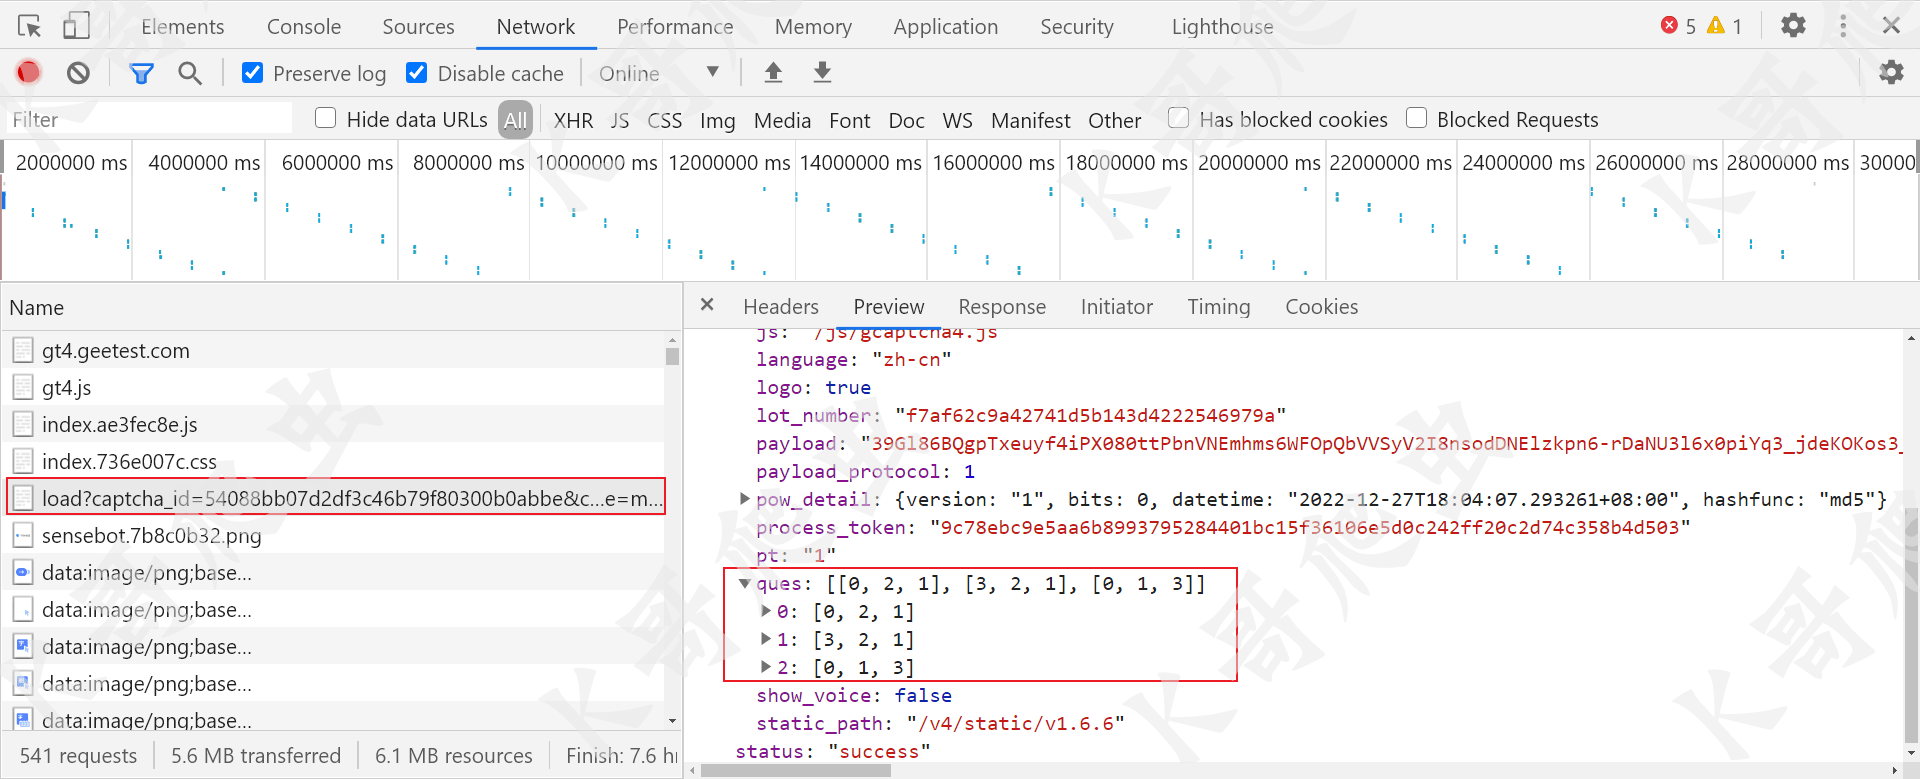Enable Blocked Requests checkbox

coord(1416,118)
